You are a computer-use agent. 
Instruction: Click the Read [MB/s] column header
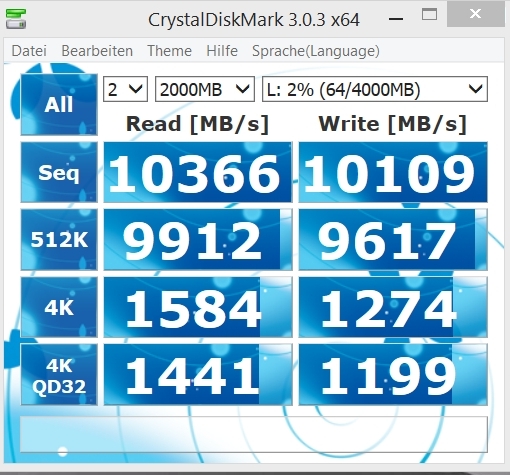click(197, 124)
